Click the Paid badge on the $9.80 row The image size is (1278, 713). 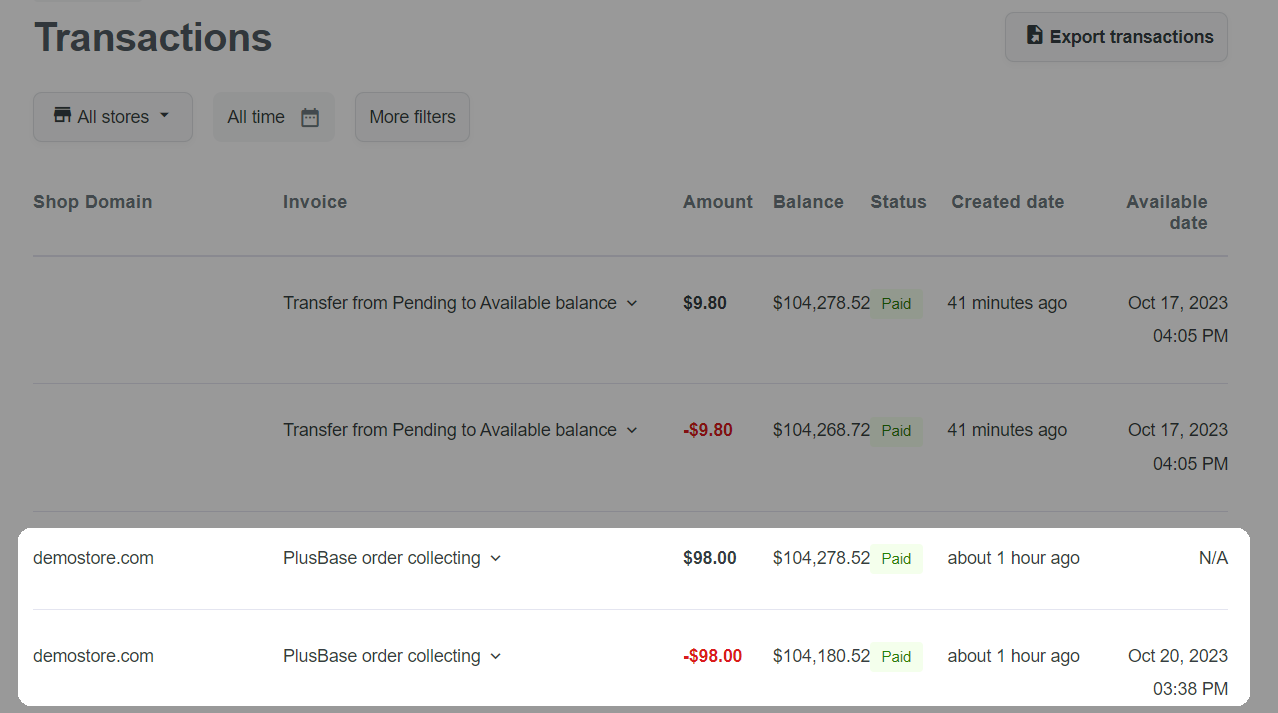pyautogui.click(x=896, y=303)
